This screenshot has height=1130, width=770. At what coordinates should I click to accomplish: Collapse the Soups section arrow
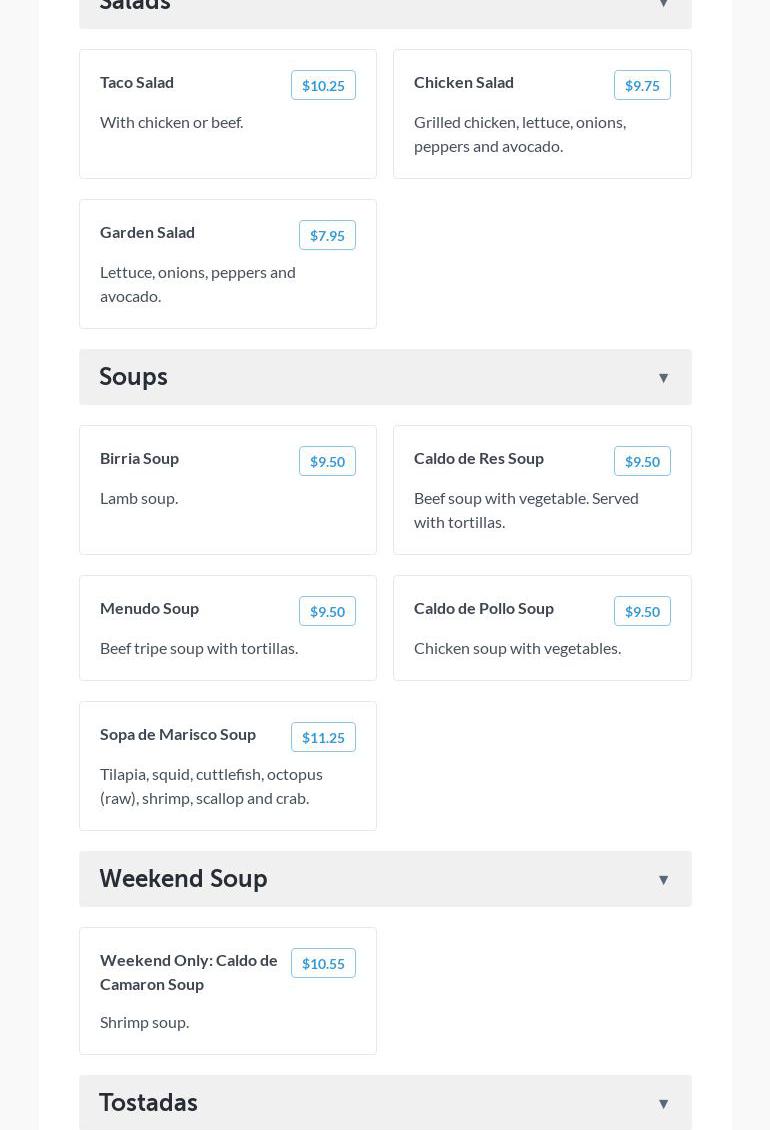(663, 378)
